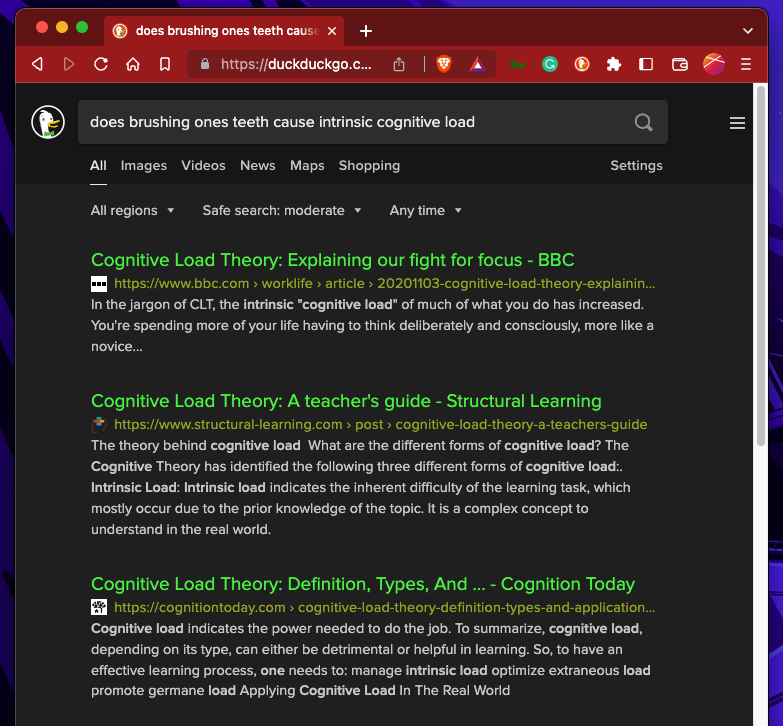Reload the current page
This screenshot has width=783, height=726.
(x=101, y=64)
